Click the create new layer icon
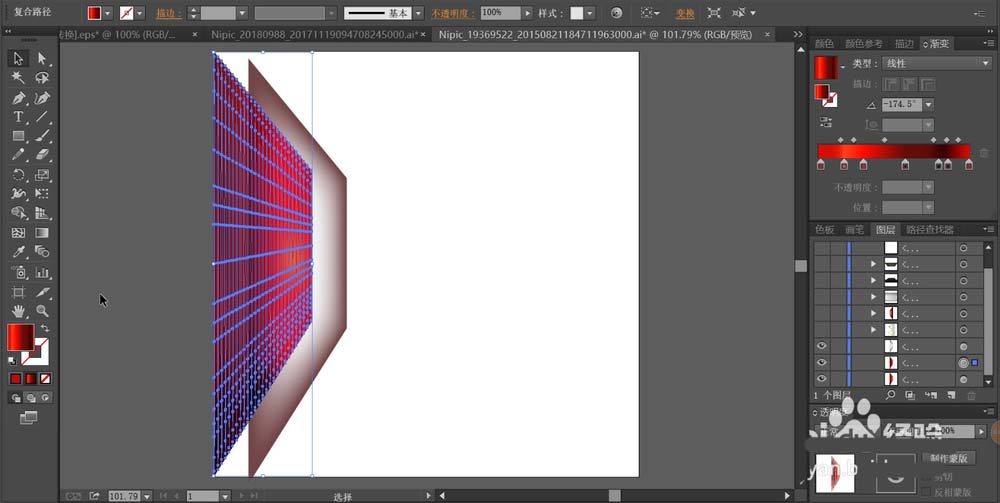This screenshot has width=1000, height=503. [950, 396]
